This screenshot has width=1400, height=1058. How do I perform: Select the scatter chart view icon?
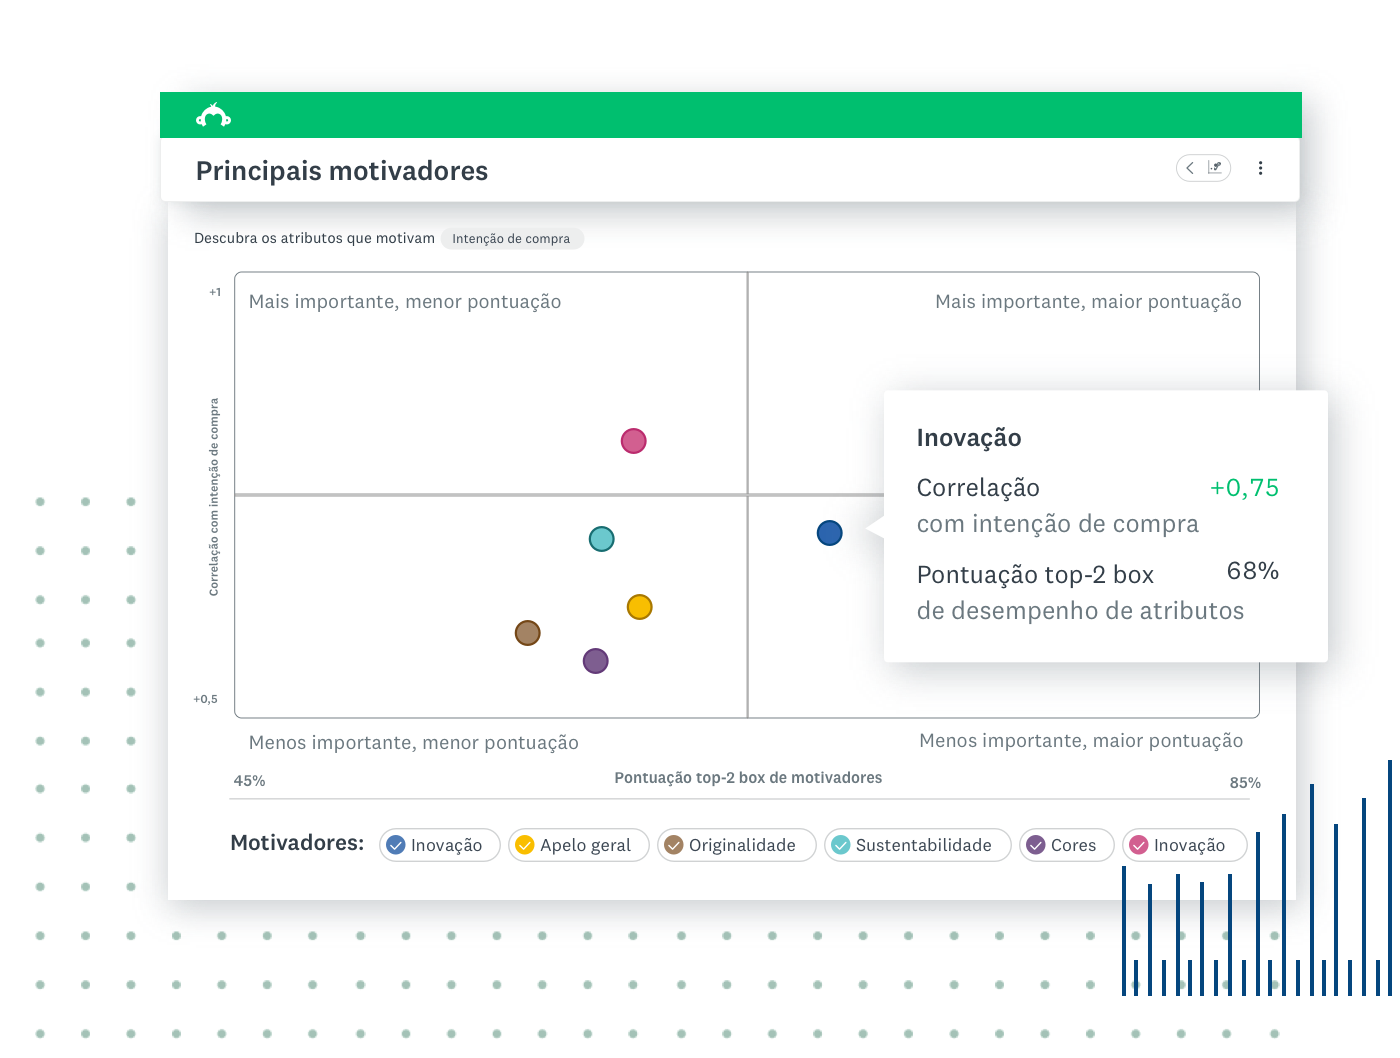(1216, 168)
